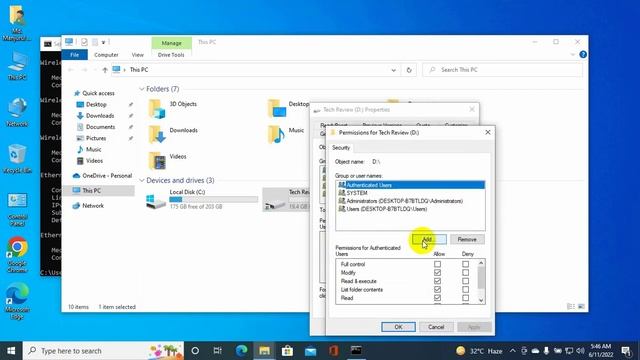The width and height of the screenshot is (640, 360).
Task: Click Properties icon in Explorer quick access toolbar
Action: pos(84,42)
